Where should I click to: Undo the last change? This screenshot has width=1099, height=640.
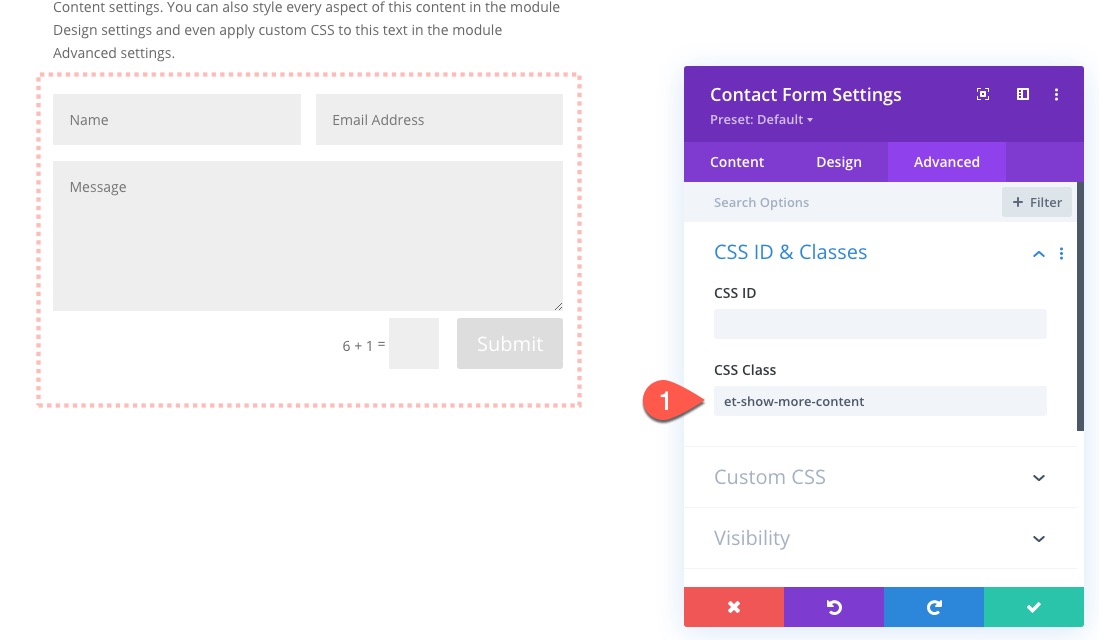pos(834,607)
